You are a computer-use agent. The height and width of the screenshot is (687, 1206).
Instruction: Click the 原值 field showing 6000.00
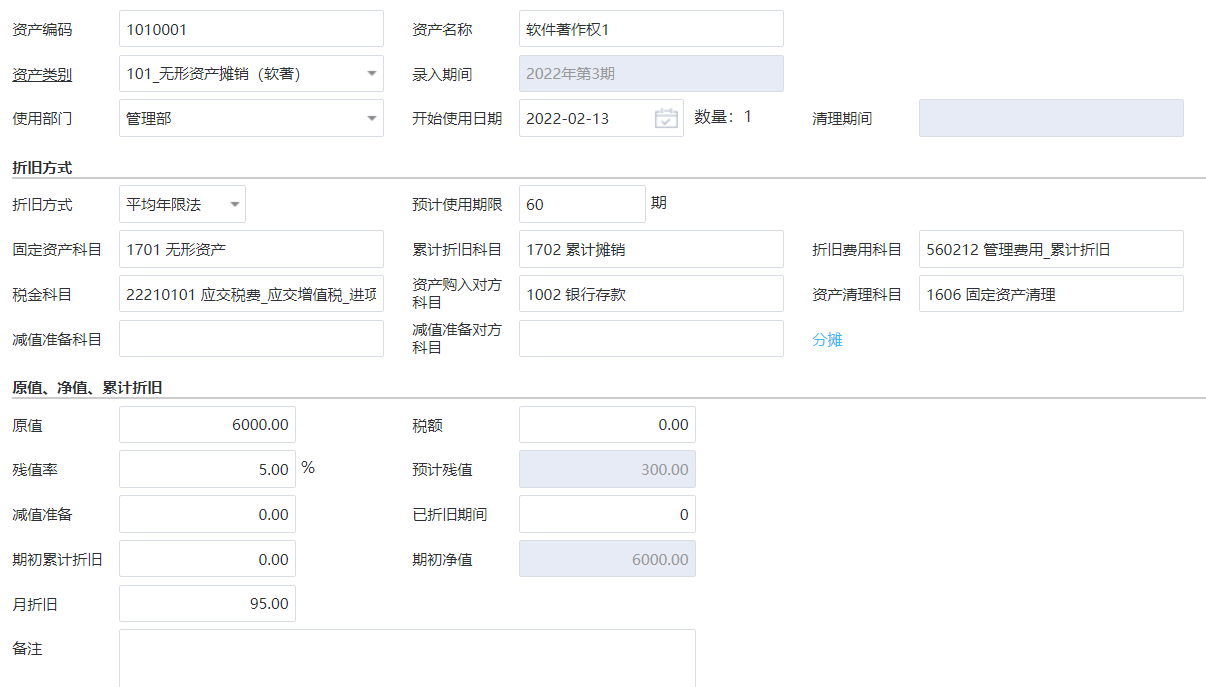(207, 424)
